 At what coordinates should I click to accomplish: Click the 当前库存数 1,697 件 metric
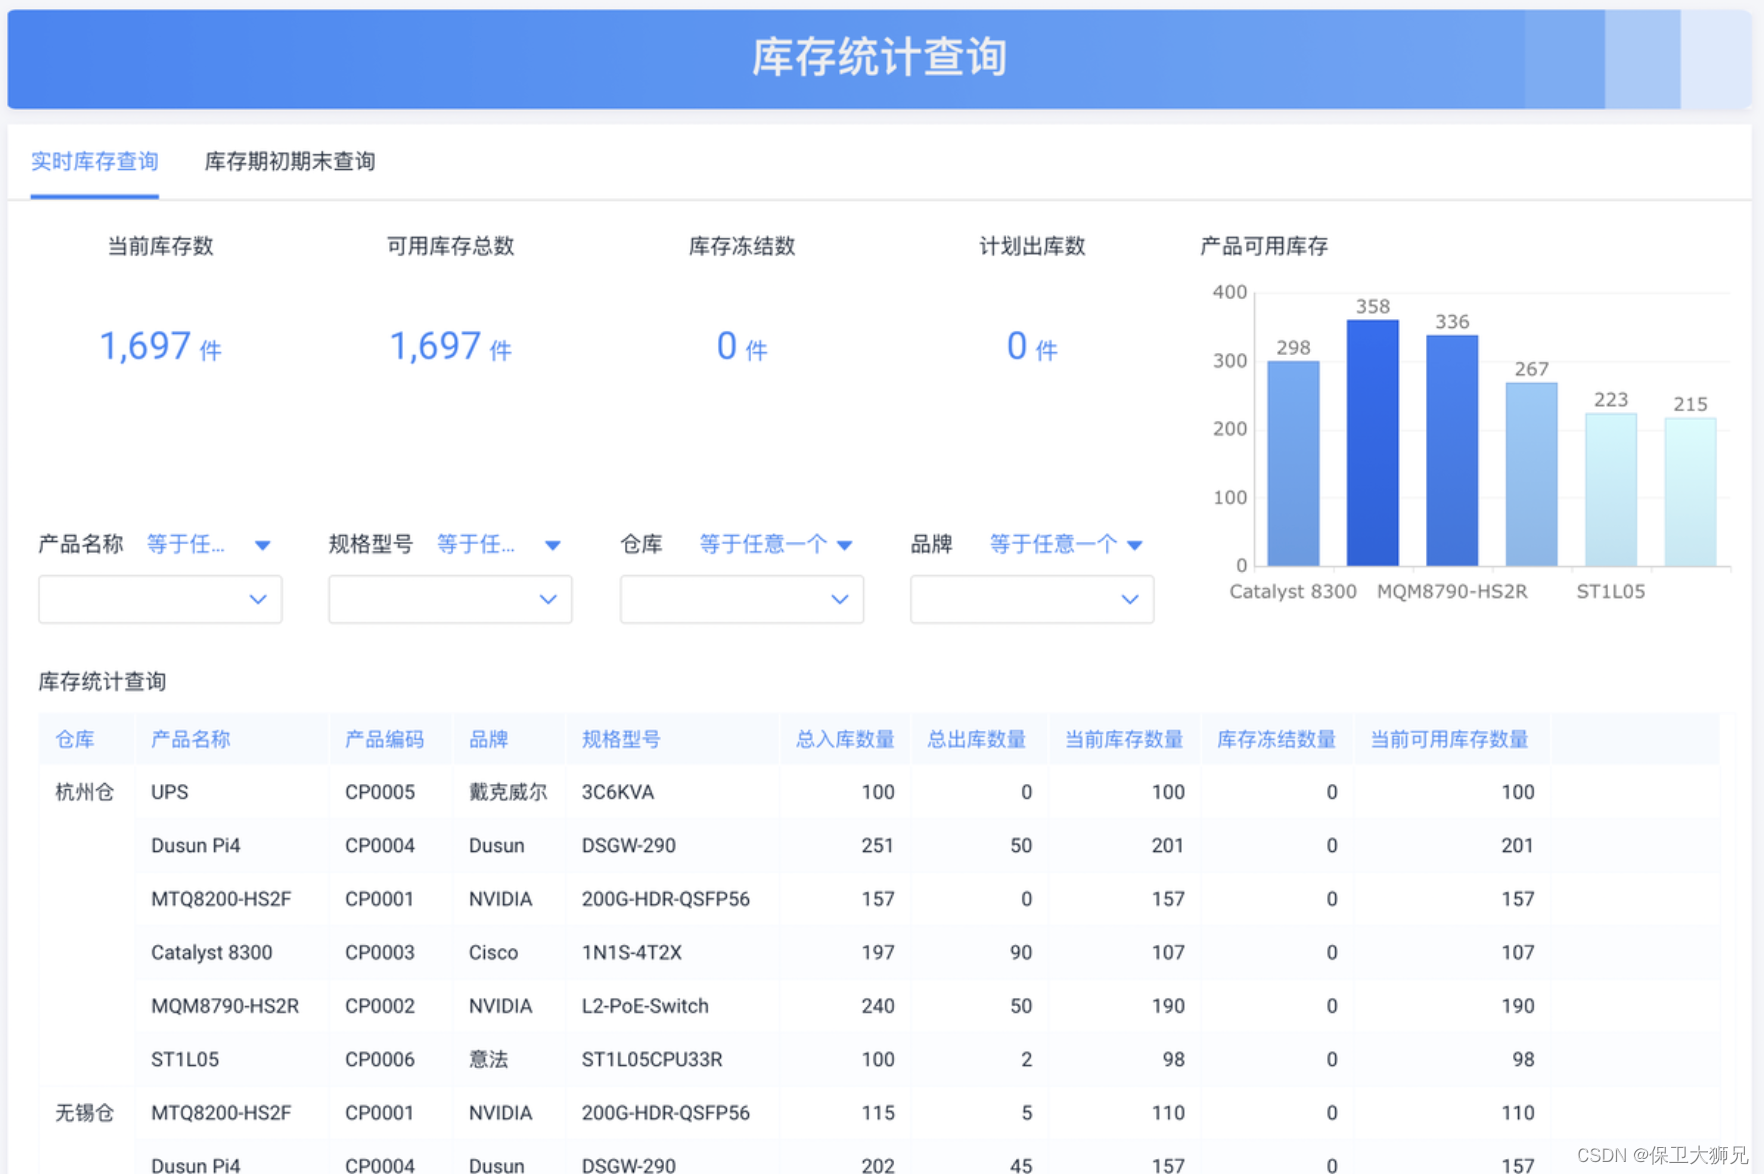tap(160, 347)
